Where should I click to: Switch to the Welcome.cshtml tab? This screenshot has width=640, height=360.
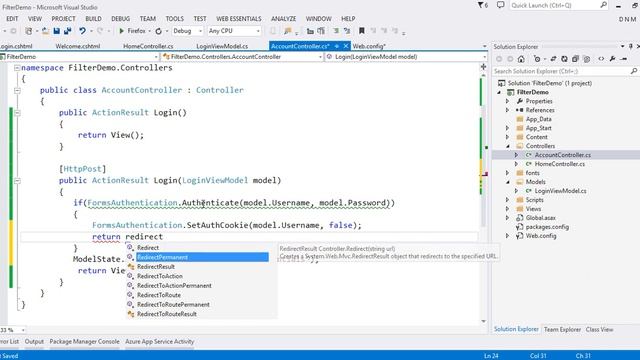(78, 46)
